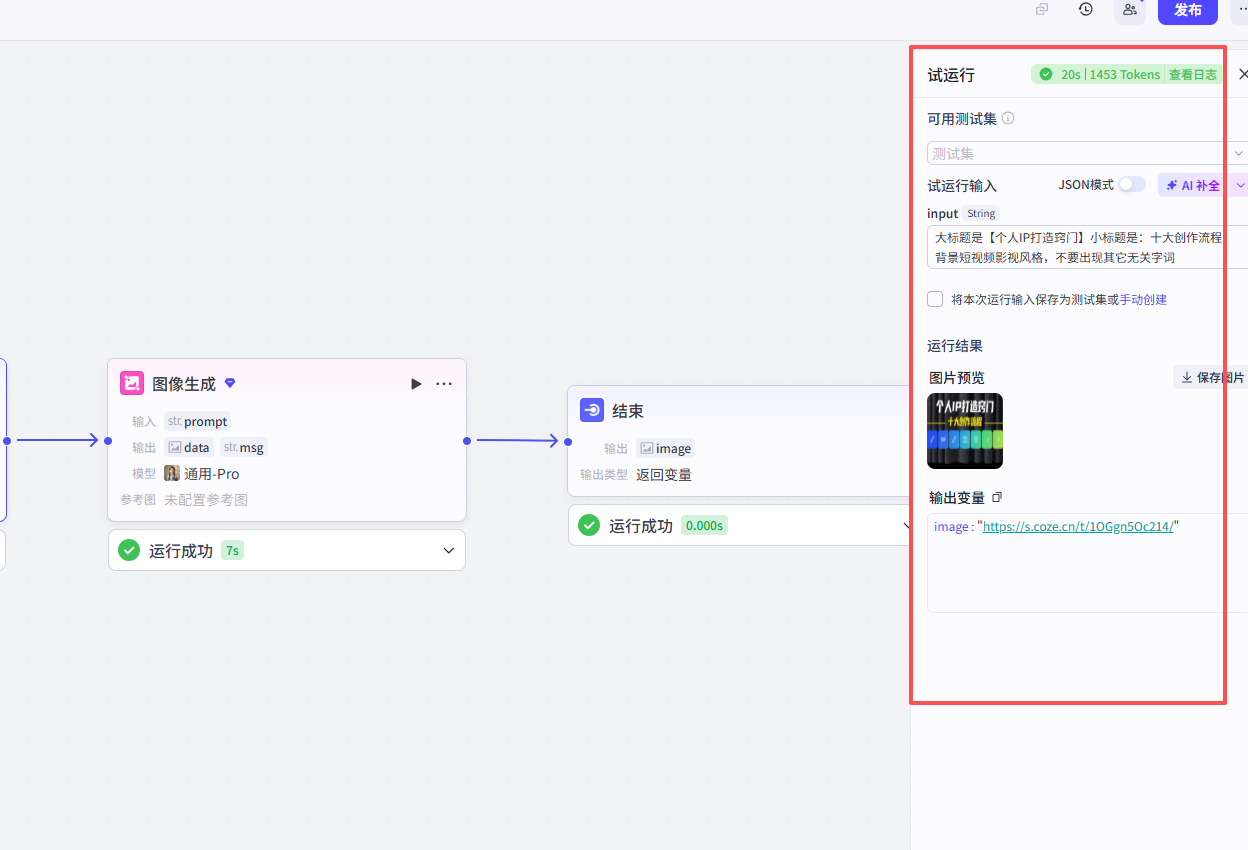Expand 图像生成 运行成功 result details

(x=449, y=550)
